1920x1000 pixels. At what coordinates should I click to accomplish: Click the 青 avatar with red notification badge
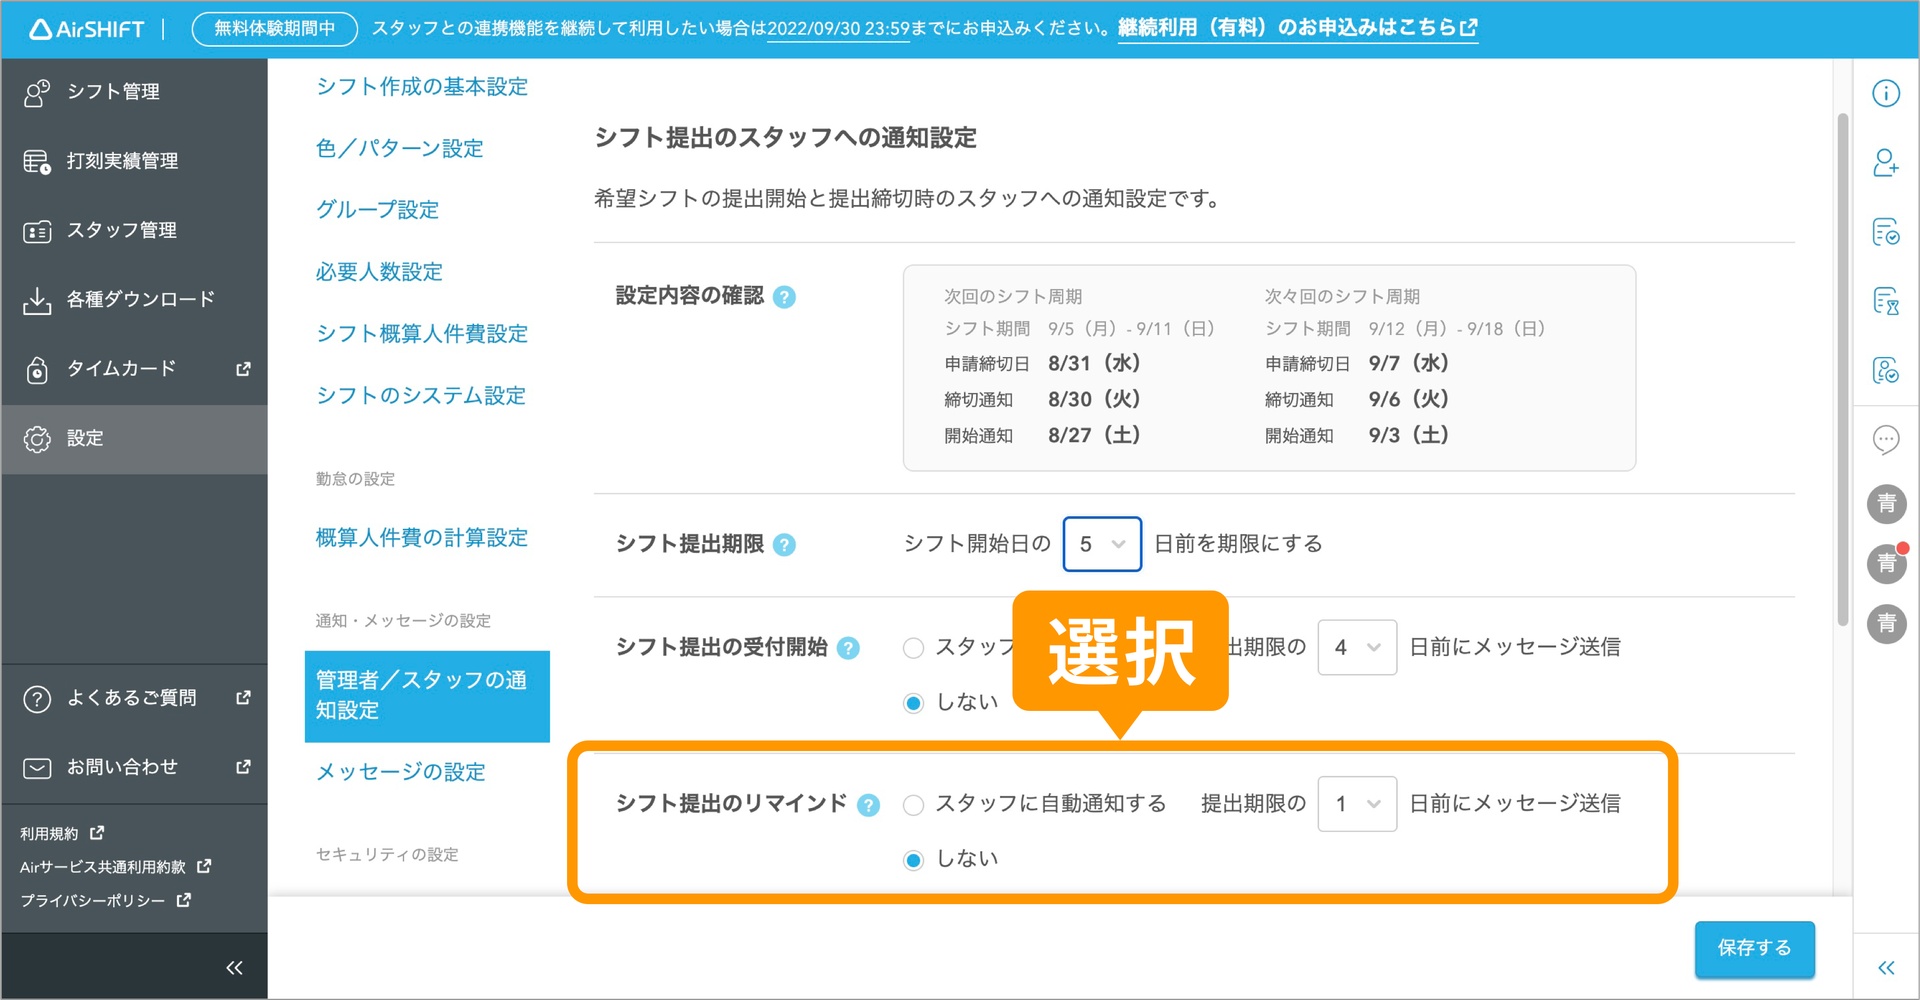pos(1886,564)
